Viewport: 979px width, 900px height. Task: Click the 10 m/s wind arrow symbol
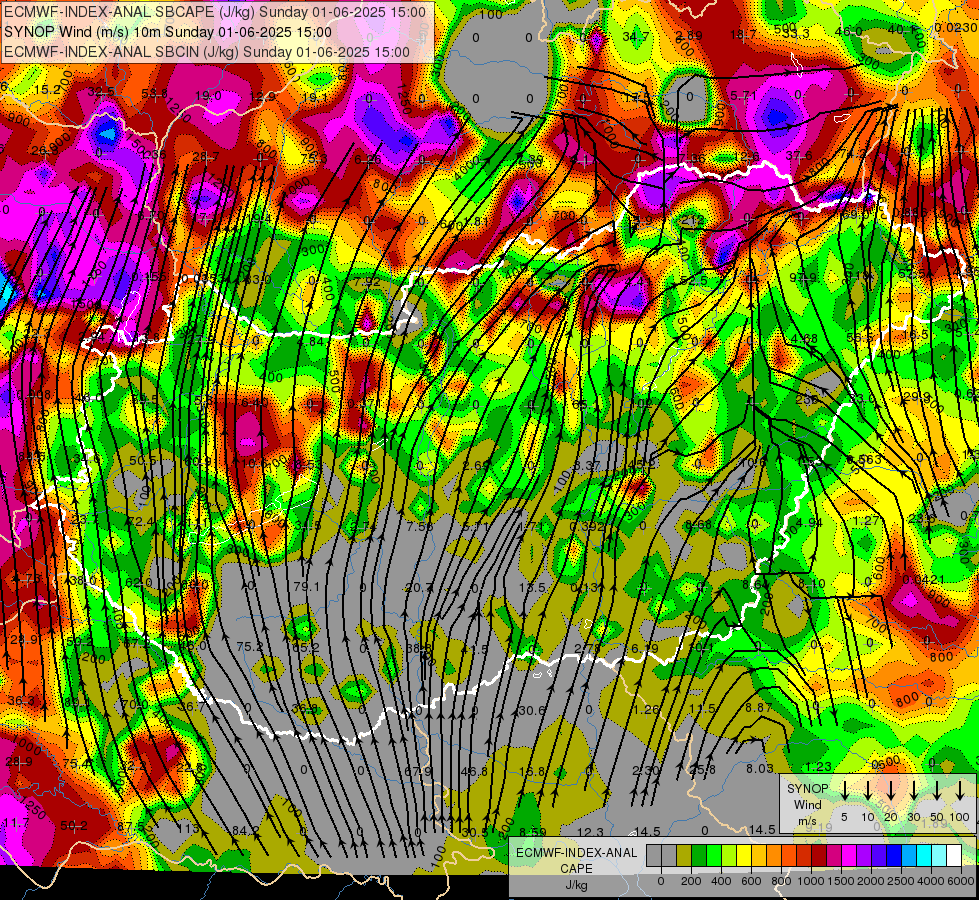[868, 791]
